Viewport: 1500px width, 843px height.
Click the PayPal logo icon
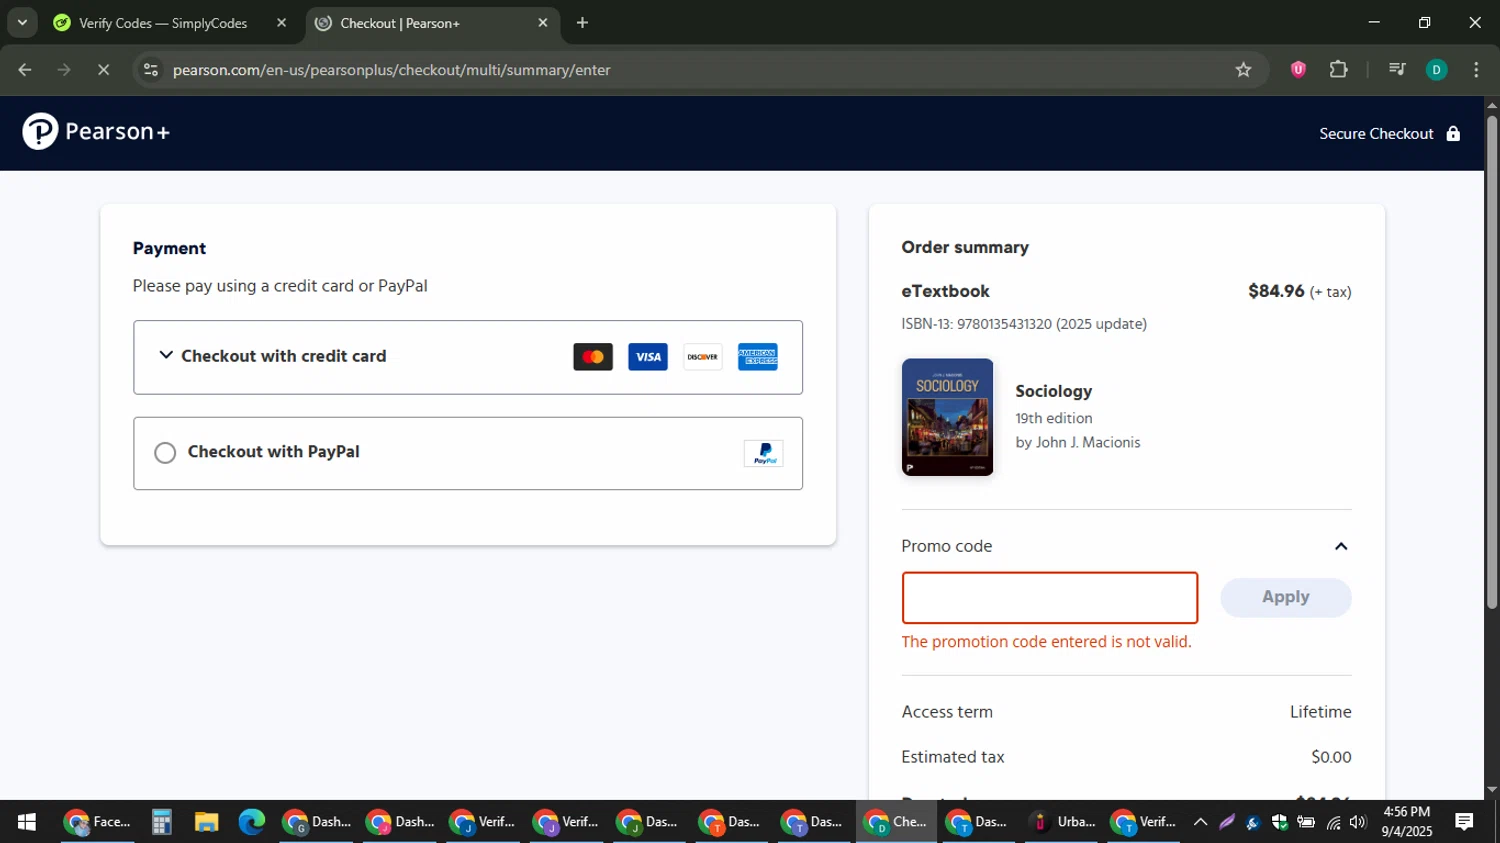click(x=764, y=453)
